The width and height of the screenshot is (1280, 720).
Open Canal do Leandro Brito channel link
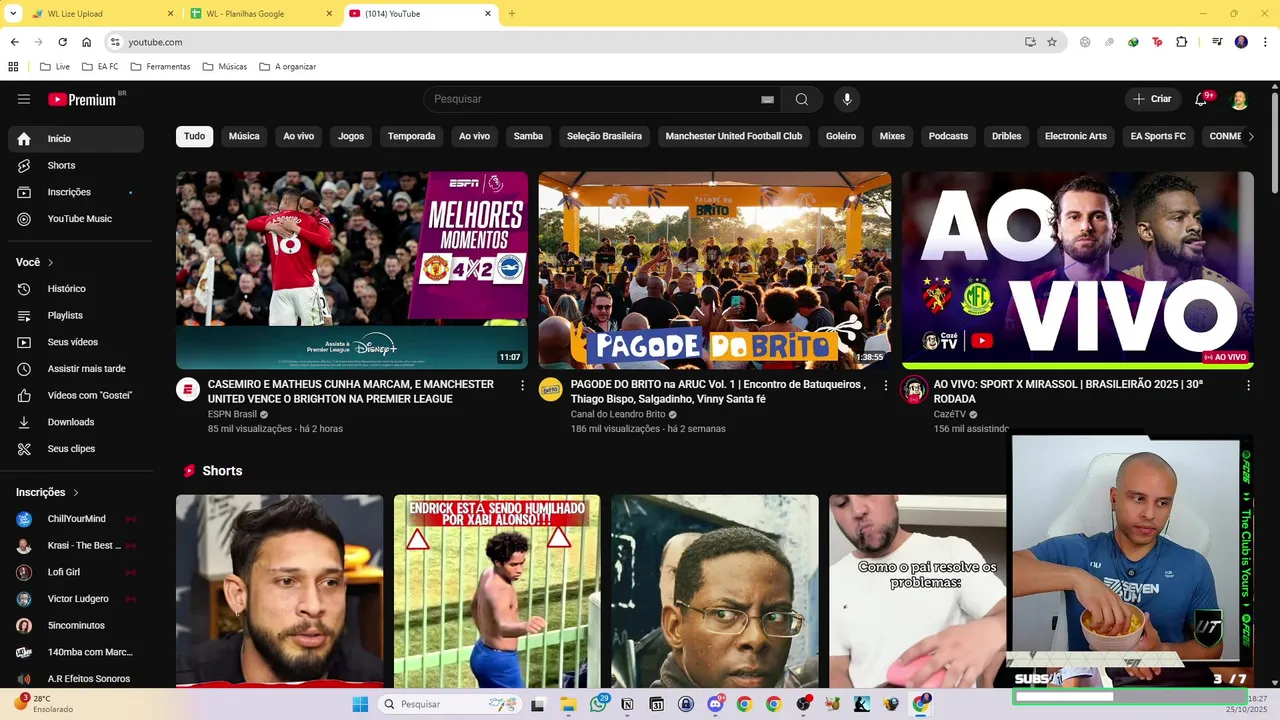(x=618, y=414)
